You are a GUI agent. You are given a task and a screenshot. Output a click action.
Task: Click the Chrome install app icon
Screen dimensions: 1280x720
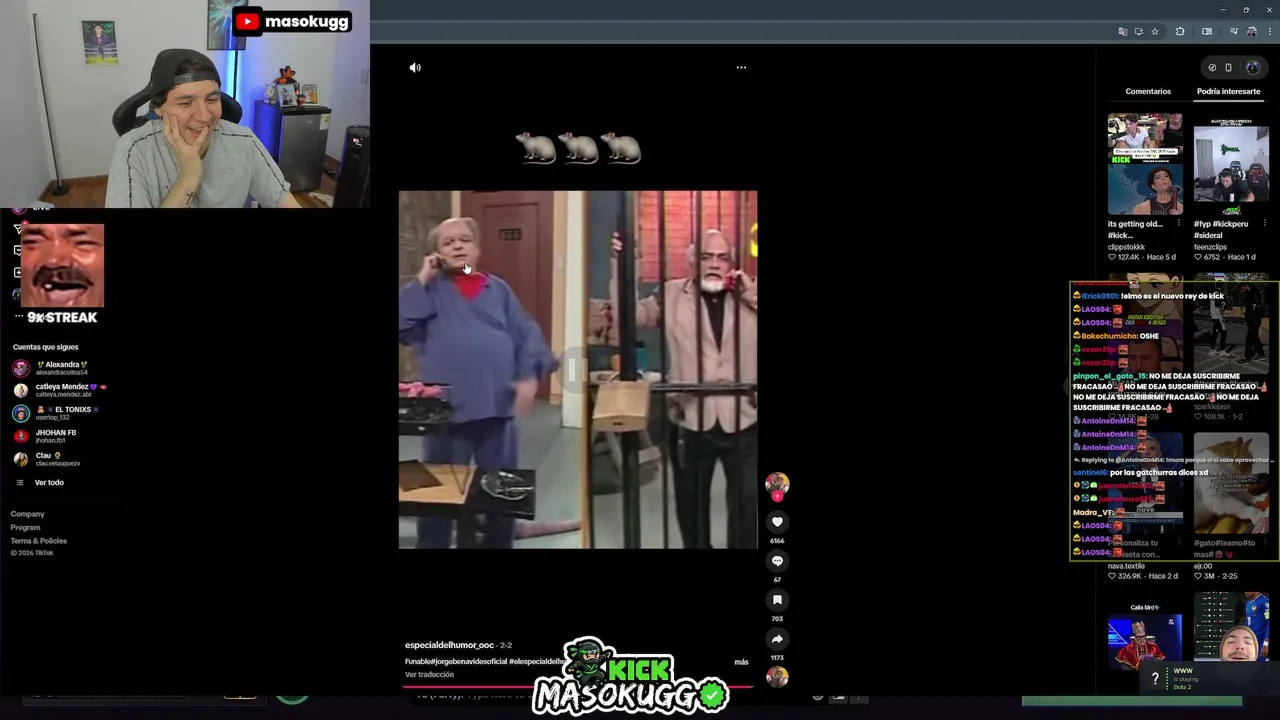(x=1138, y=32)
